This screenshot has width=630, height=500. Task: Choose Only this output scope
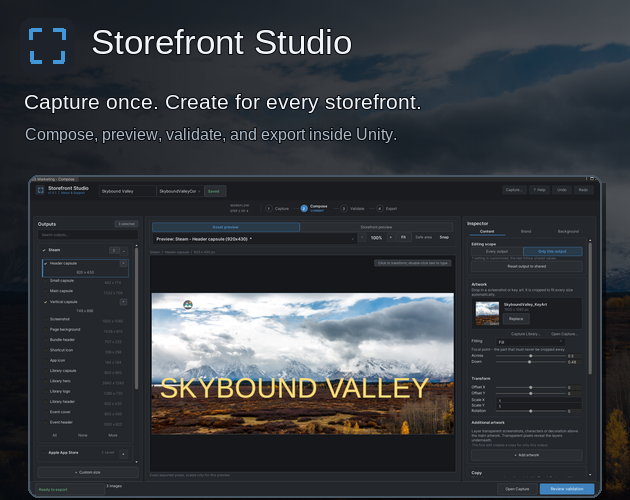coord(552,252)
